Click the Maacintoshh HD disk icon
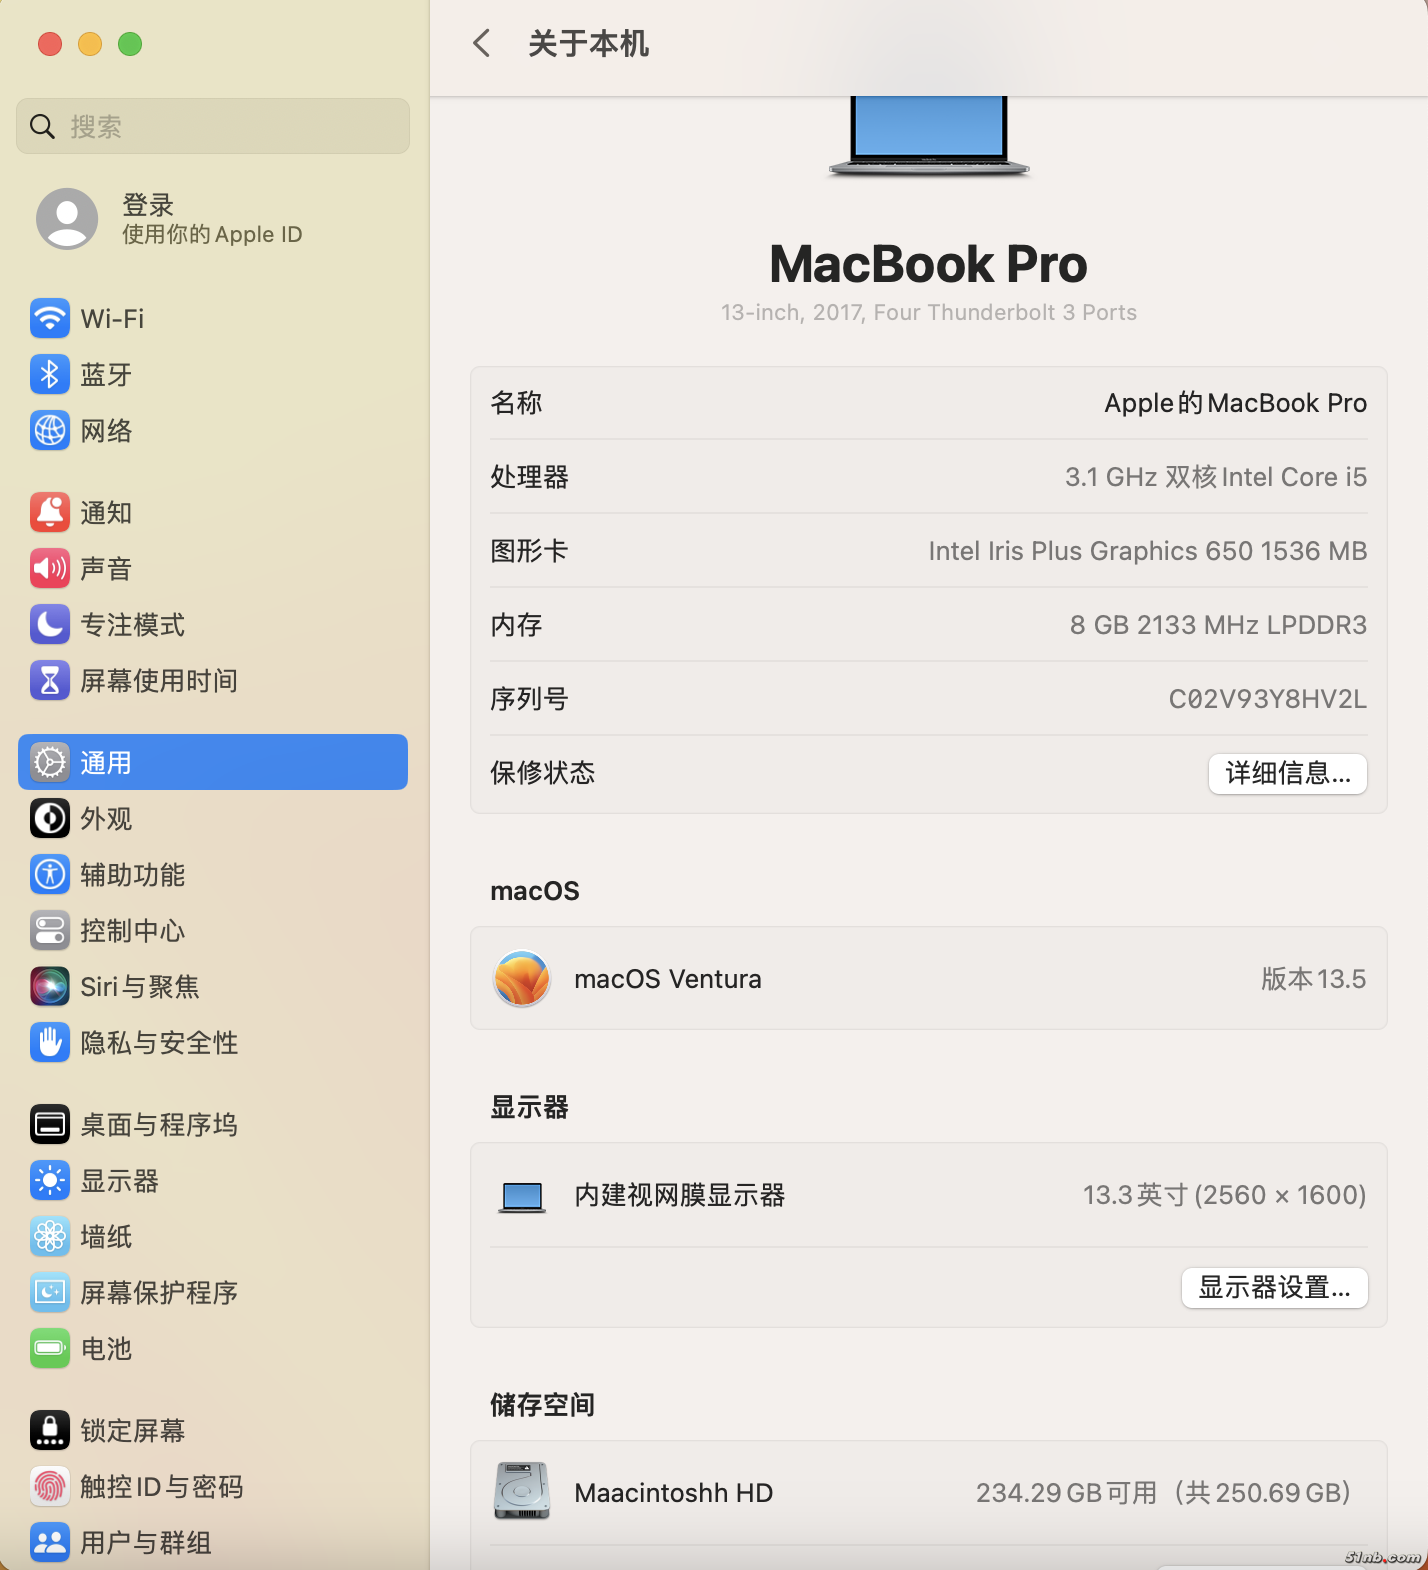 [x=522, y=1492]
